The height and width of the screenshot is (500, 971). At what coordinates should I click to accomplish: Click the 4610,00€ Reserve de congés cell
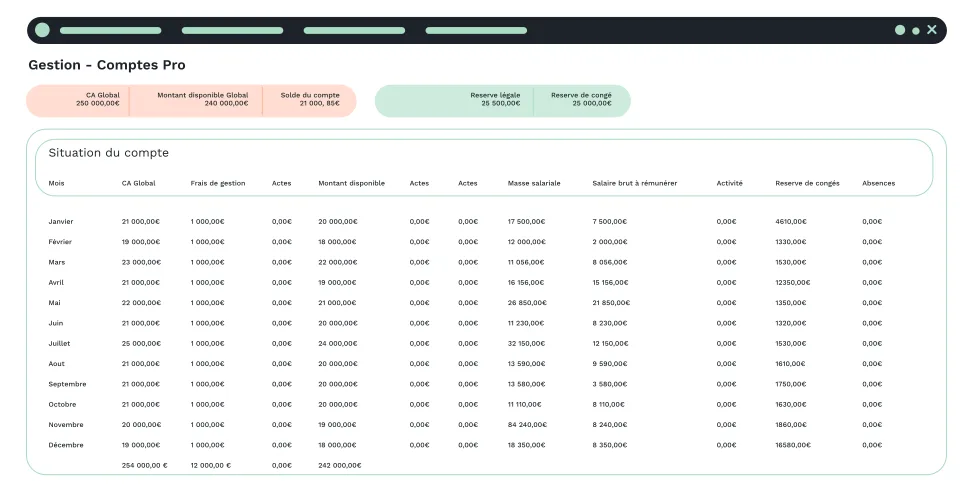click(791, 222)
